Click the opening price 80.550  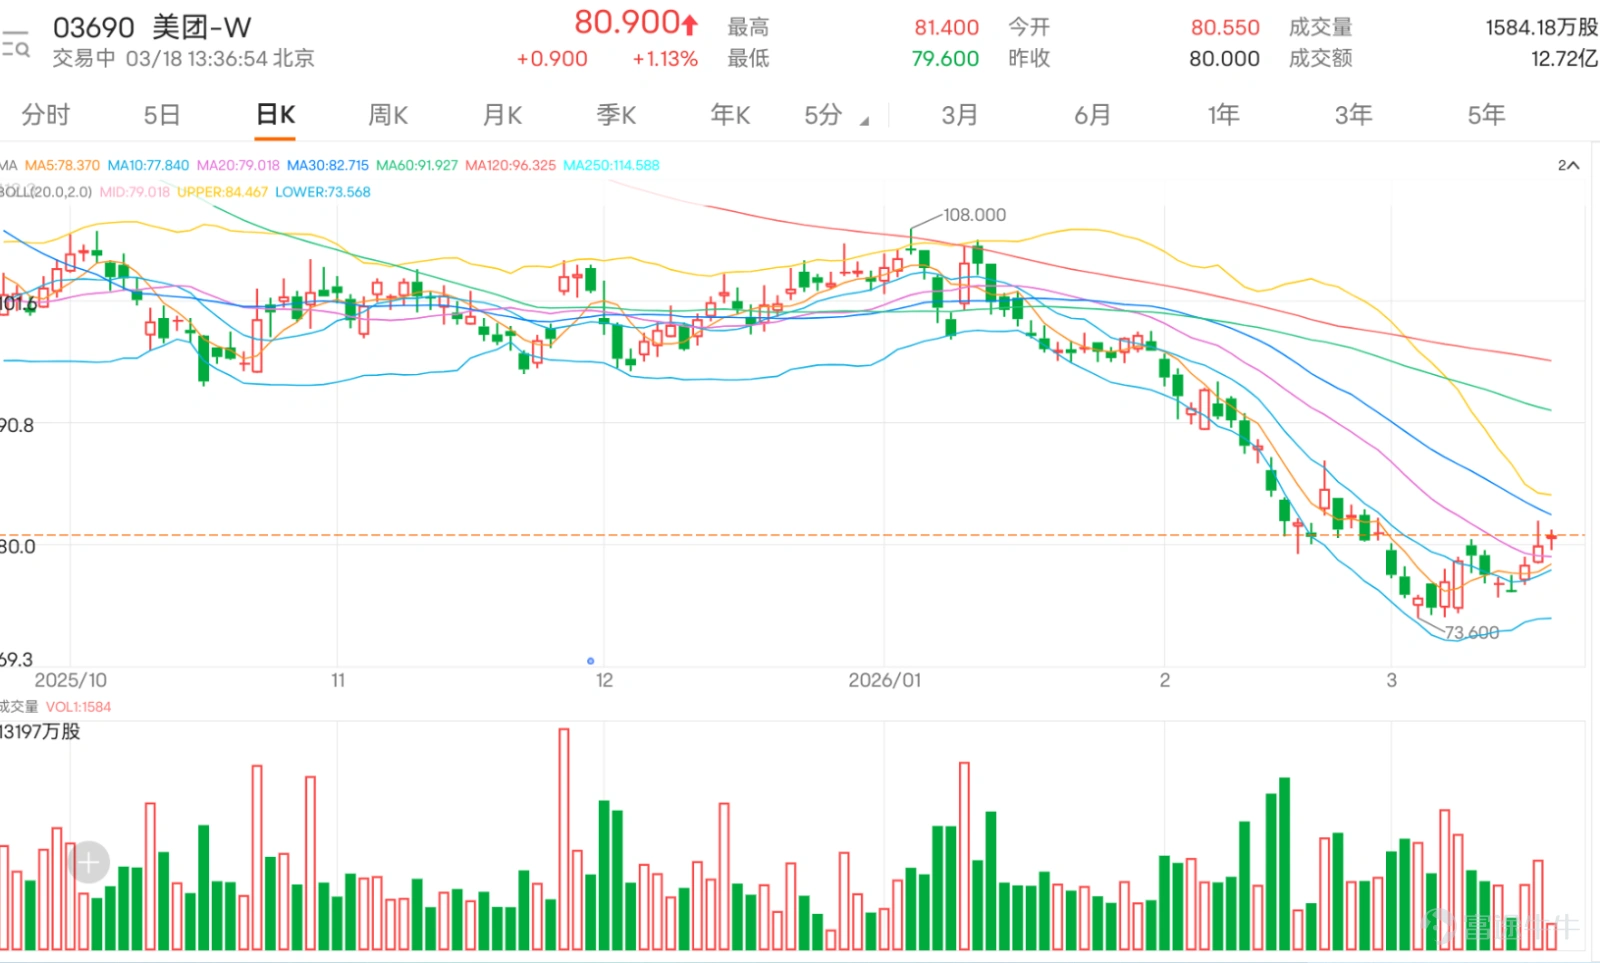(1225, 28)
